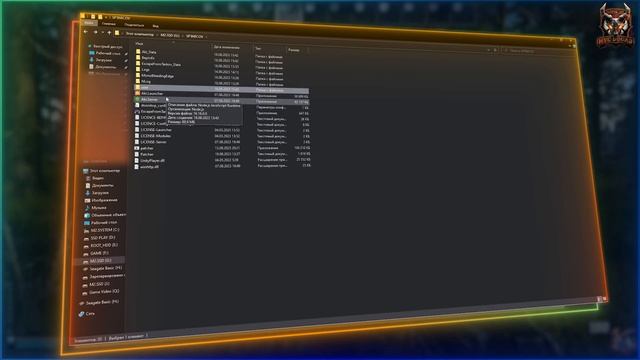
Task: Open Музыка under This PC
Action: pyautogui.click(x=96, y=208)
